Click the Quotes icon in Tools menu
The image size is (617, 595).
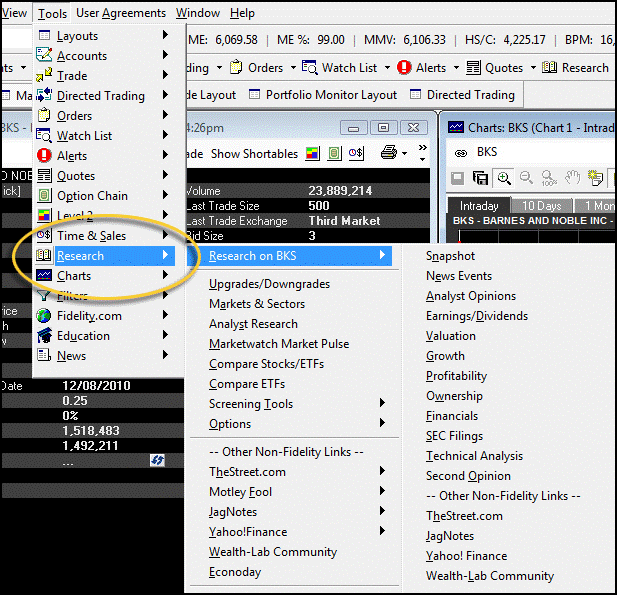[x=44, y=176]
